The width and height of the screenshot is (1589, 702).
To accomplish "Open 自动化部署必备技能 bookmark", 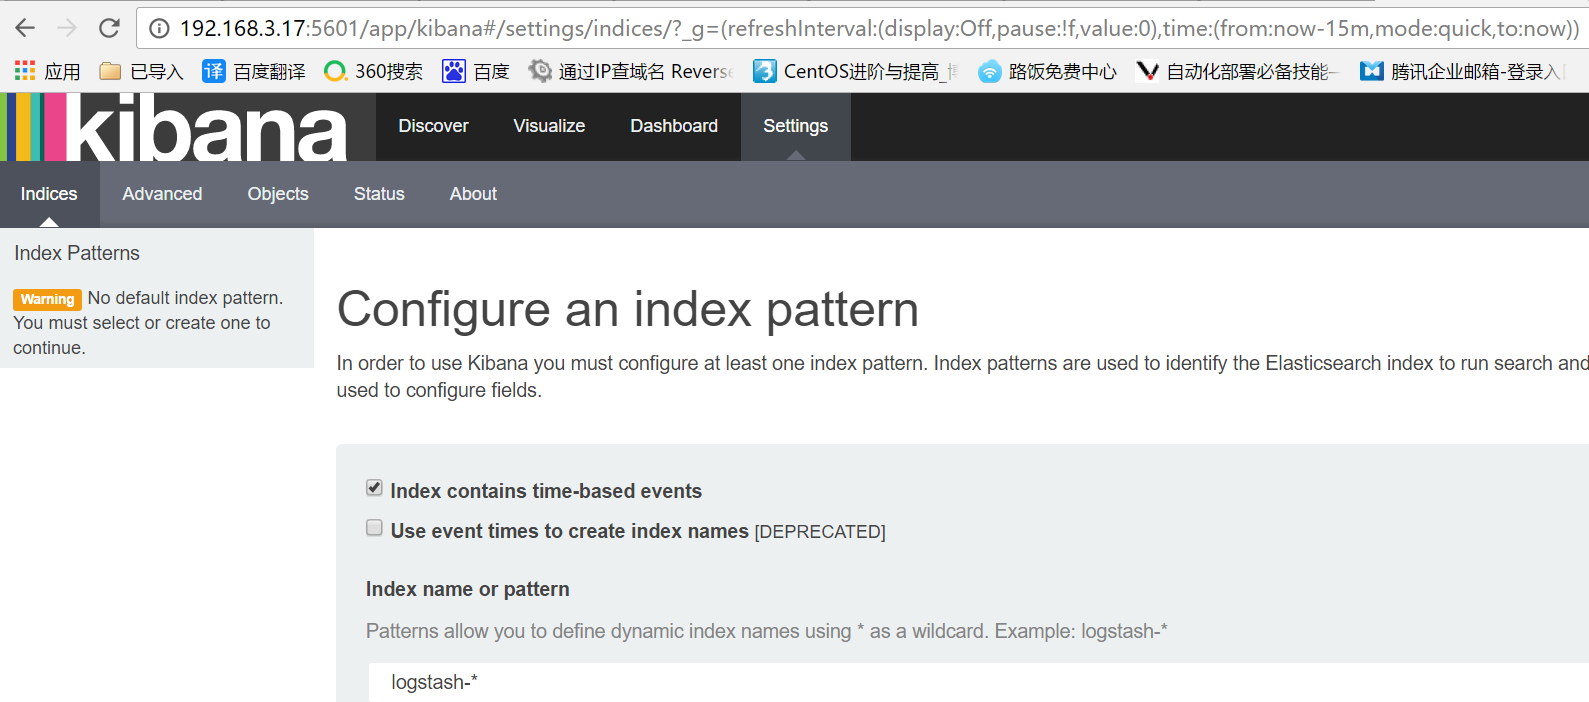I will 1237,71.
